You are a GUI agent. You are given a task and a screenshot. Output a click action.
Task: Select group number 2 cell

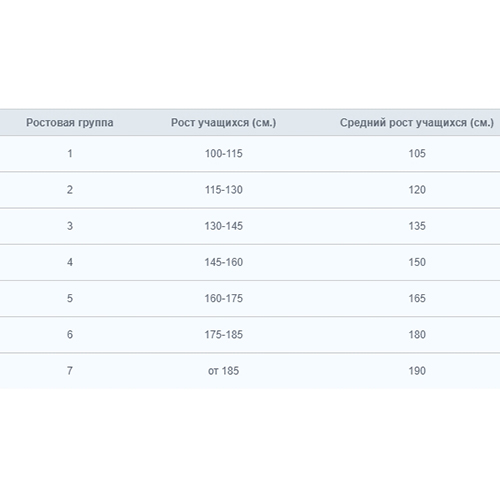pyautogui.click(x=70, y=190)
